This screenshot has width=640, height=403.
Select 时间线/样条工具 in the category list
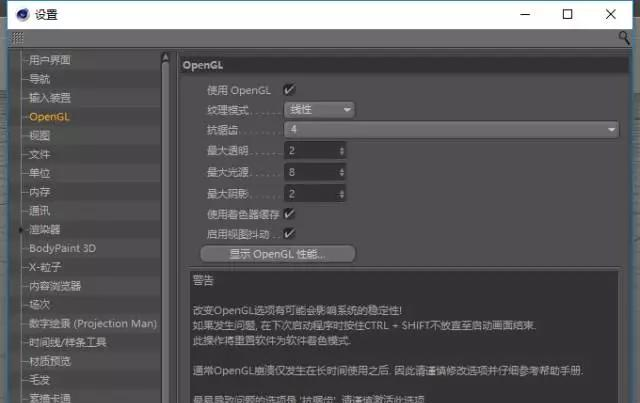[68, 342]
